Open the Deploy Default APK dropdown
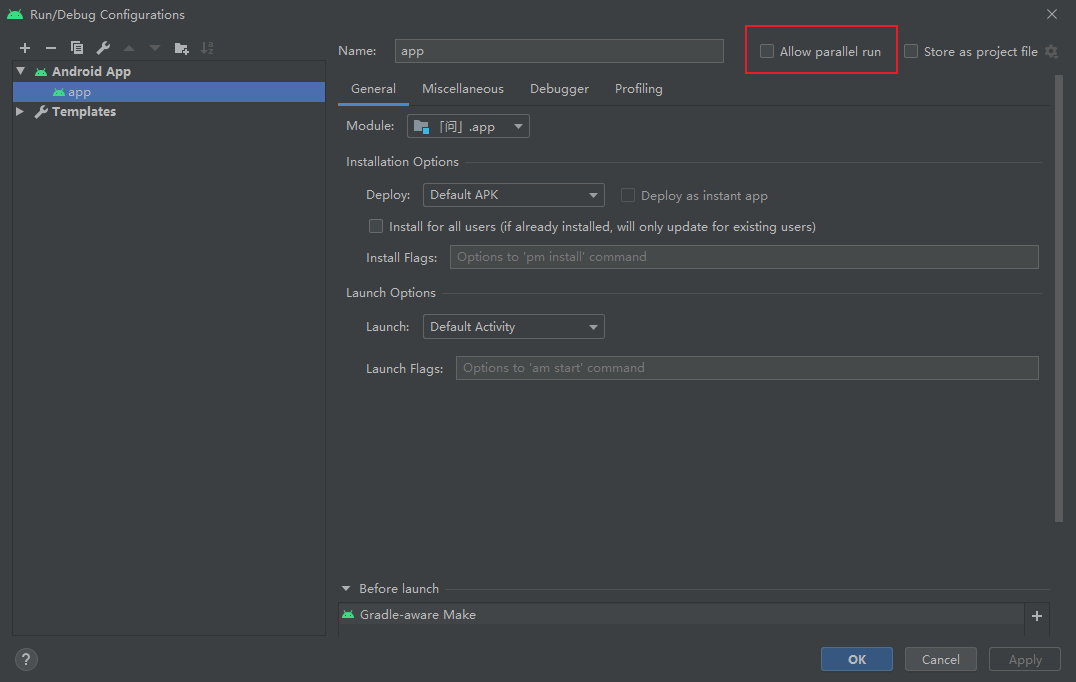This screenshot has height=682, width=1076. tap(513, 195)
